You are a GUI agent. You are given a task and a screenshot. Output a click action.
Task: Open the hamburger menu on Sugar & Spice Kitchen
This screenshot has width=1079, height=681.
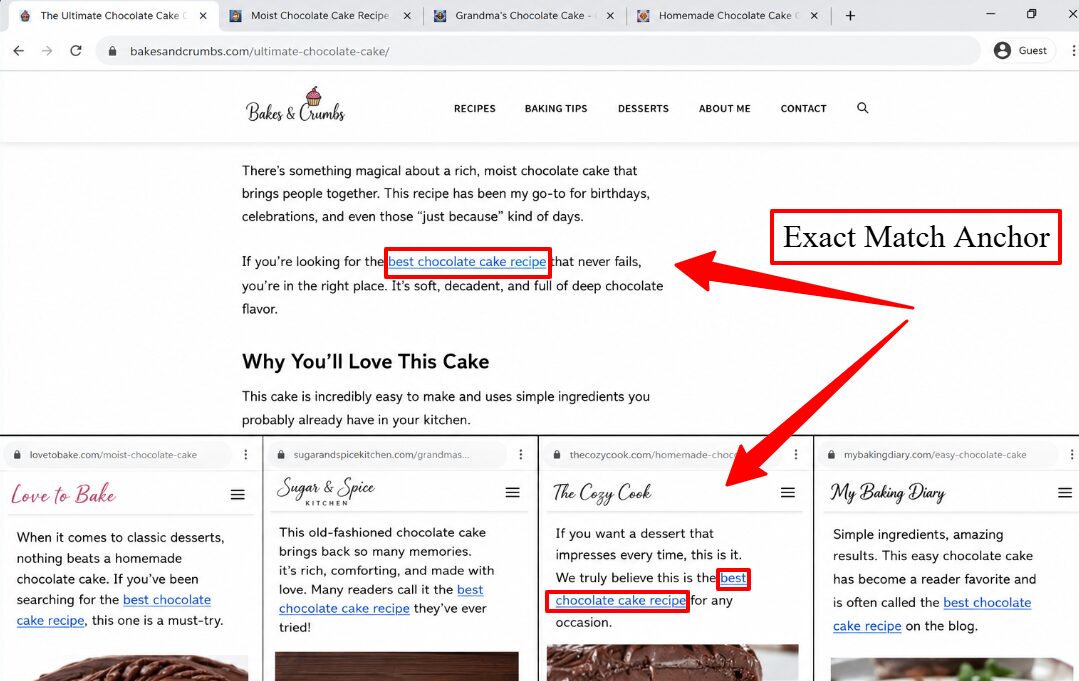pyautogui.click(x=513, y=493)
